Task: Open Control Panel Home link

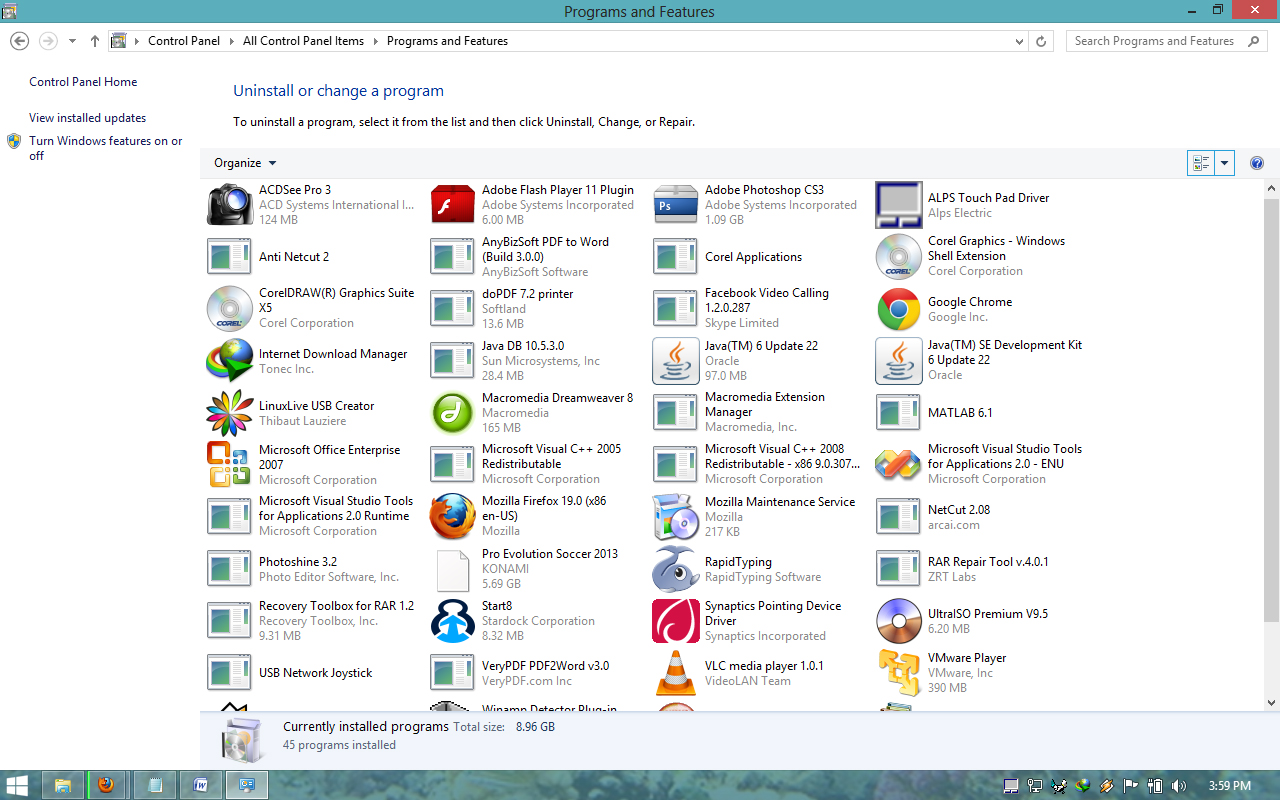Action: 83,82
